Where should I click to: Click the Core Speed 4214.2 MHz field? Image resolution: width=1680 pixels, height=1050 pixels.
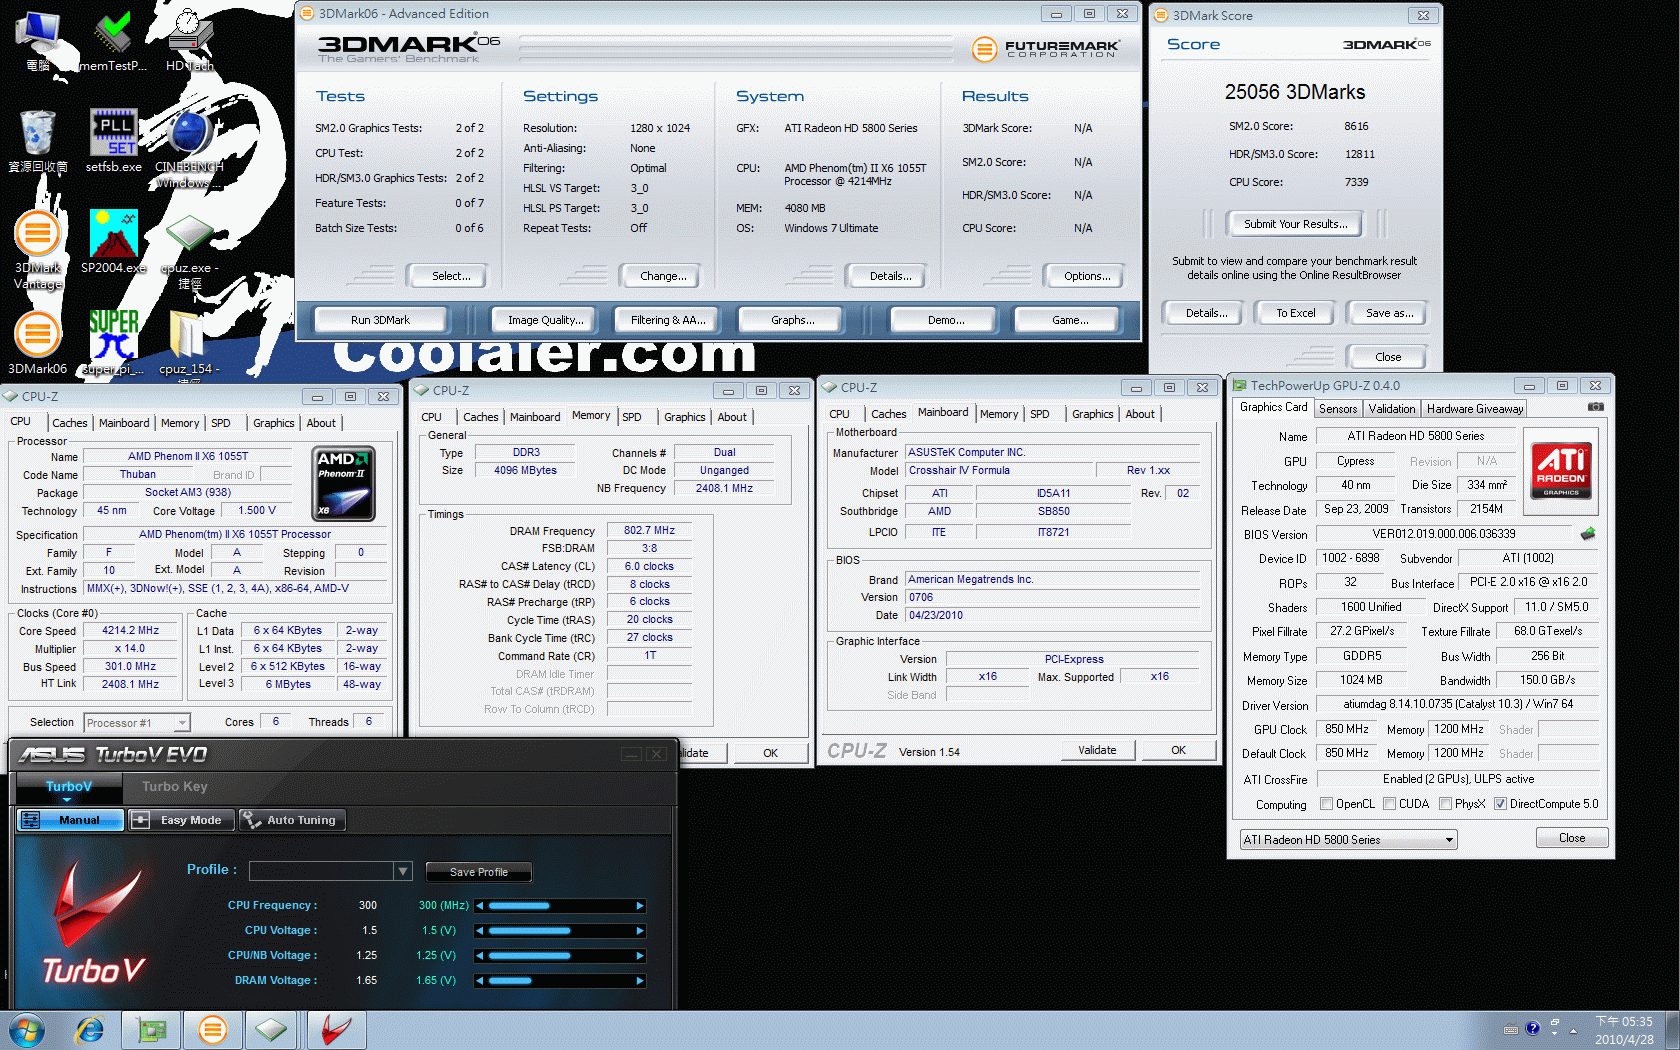click(x=130, y=631)
